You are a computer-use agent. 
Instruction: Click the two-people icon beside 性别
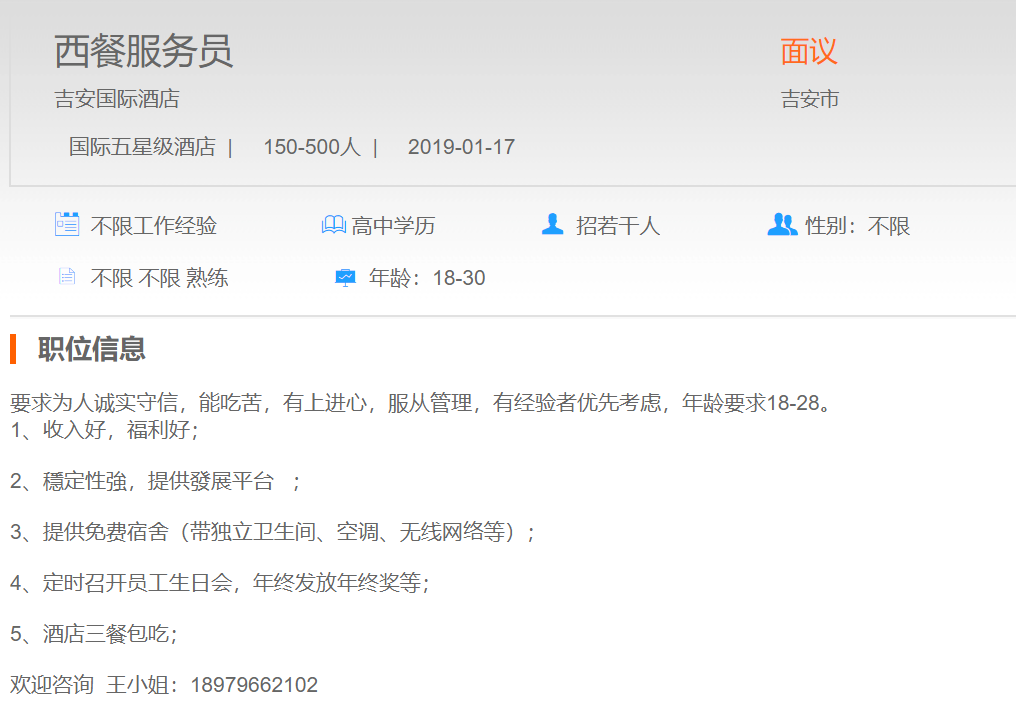click(x=782, y=225)
